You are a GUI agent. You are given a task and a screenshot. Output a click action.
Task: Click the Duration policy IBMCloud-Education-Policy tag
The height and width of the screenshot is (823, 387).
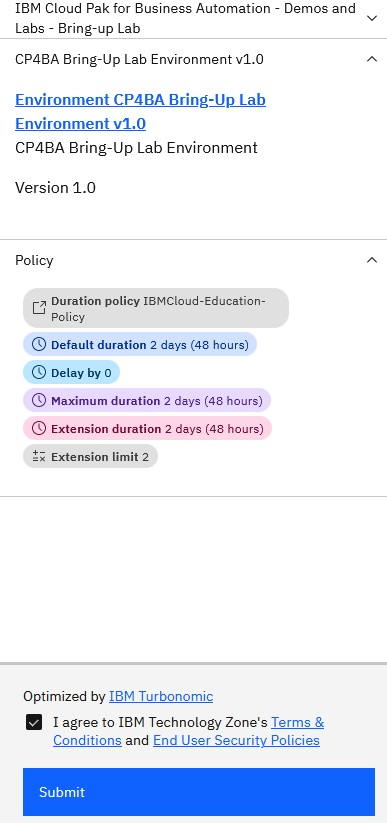point(156,308)
